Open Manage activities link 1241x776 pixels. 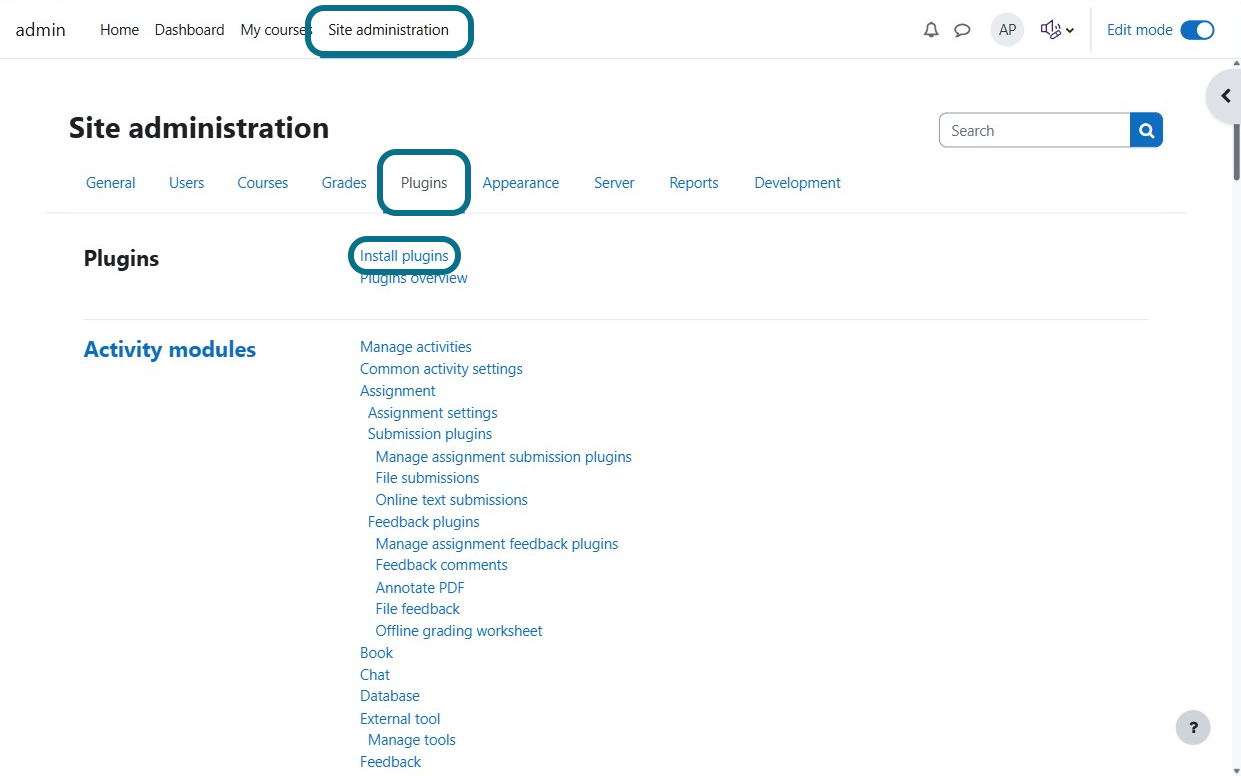416,347
